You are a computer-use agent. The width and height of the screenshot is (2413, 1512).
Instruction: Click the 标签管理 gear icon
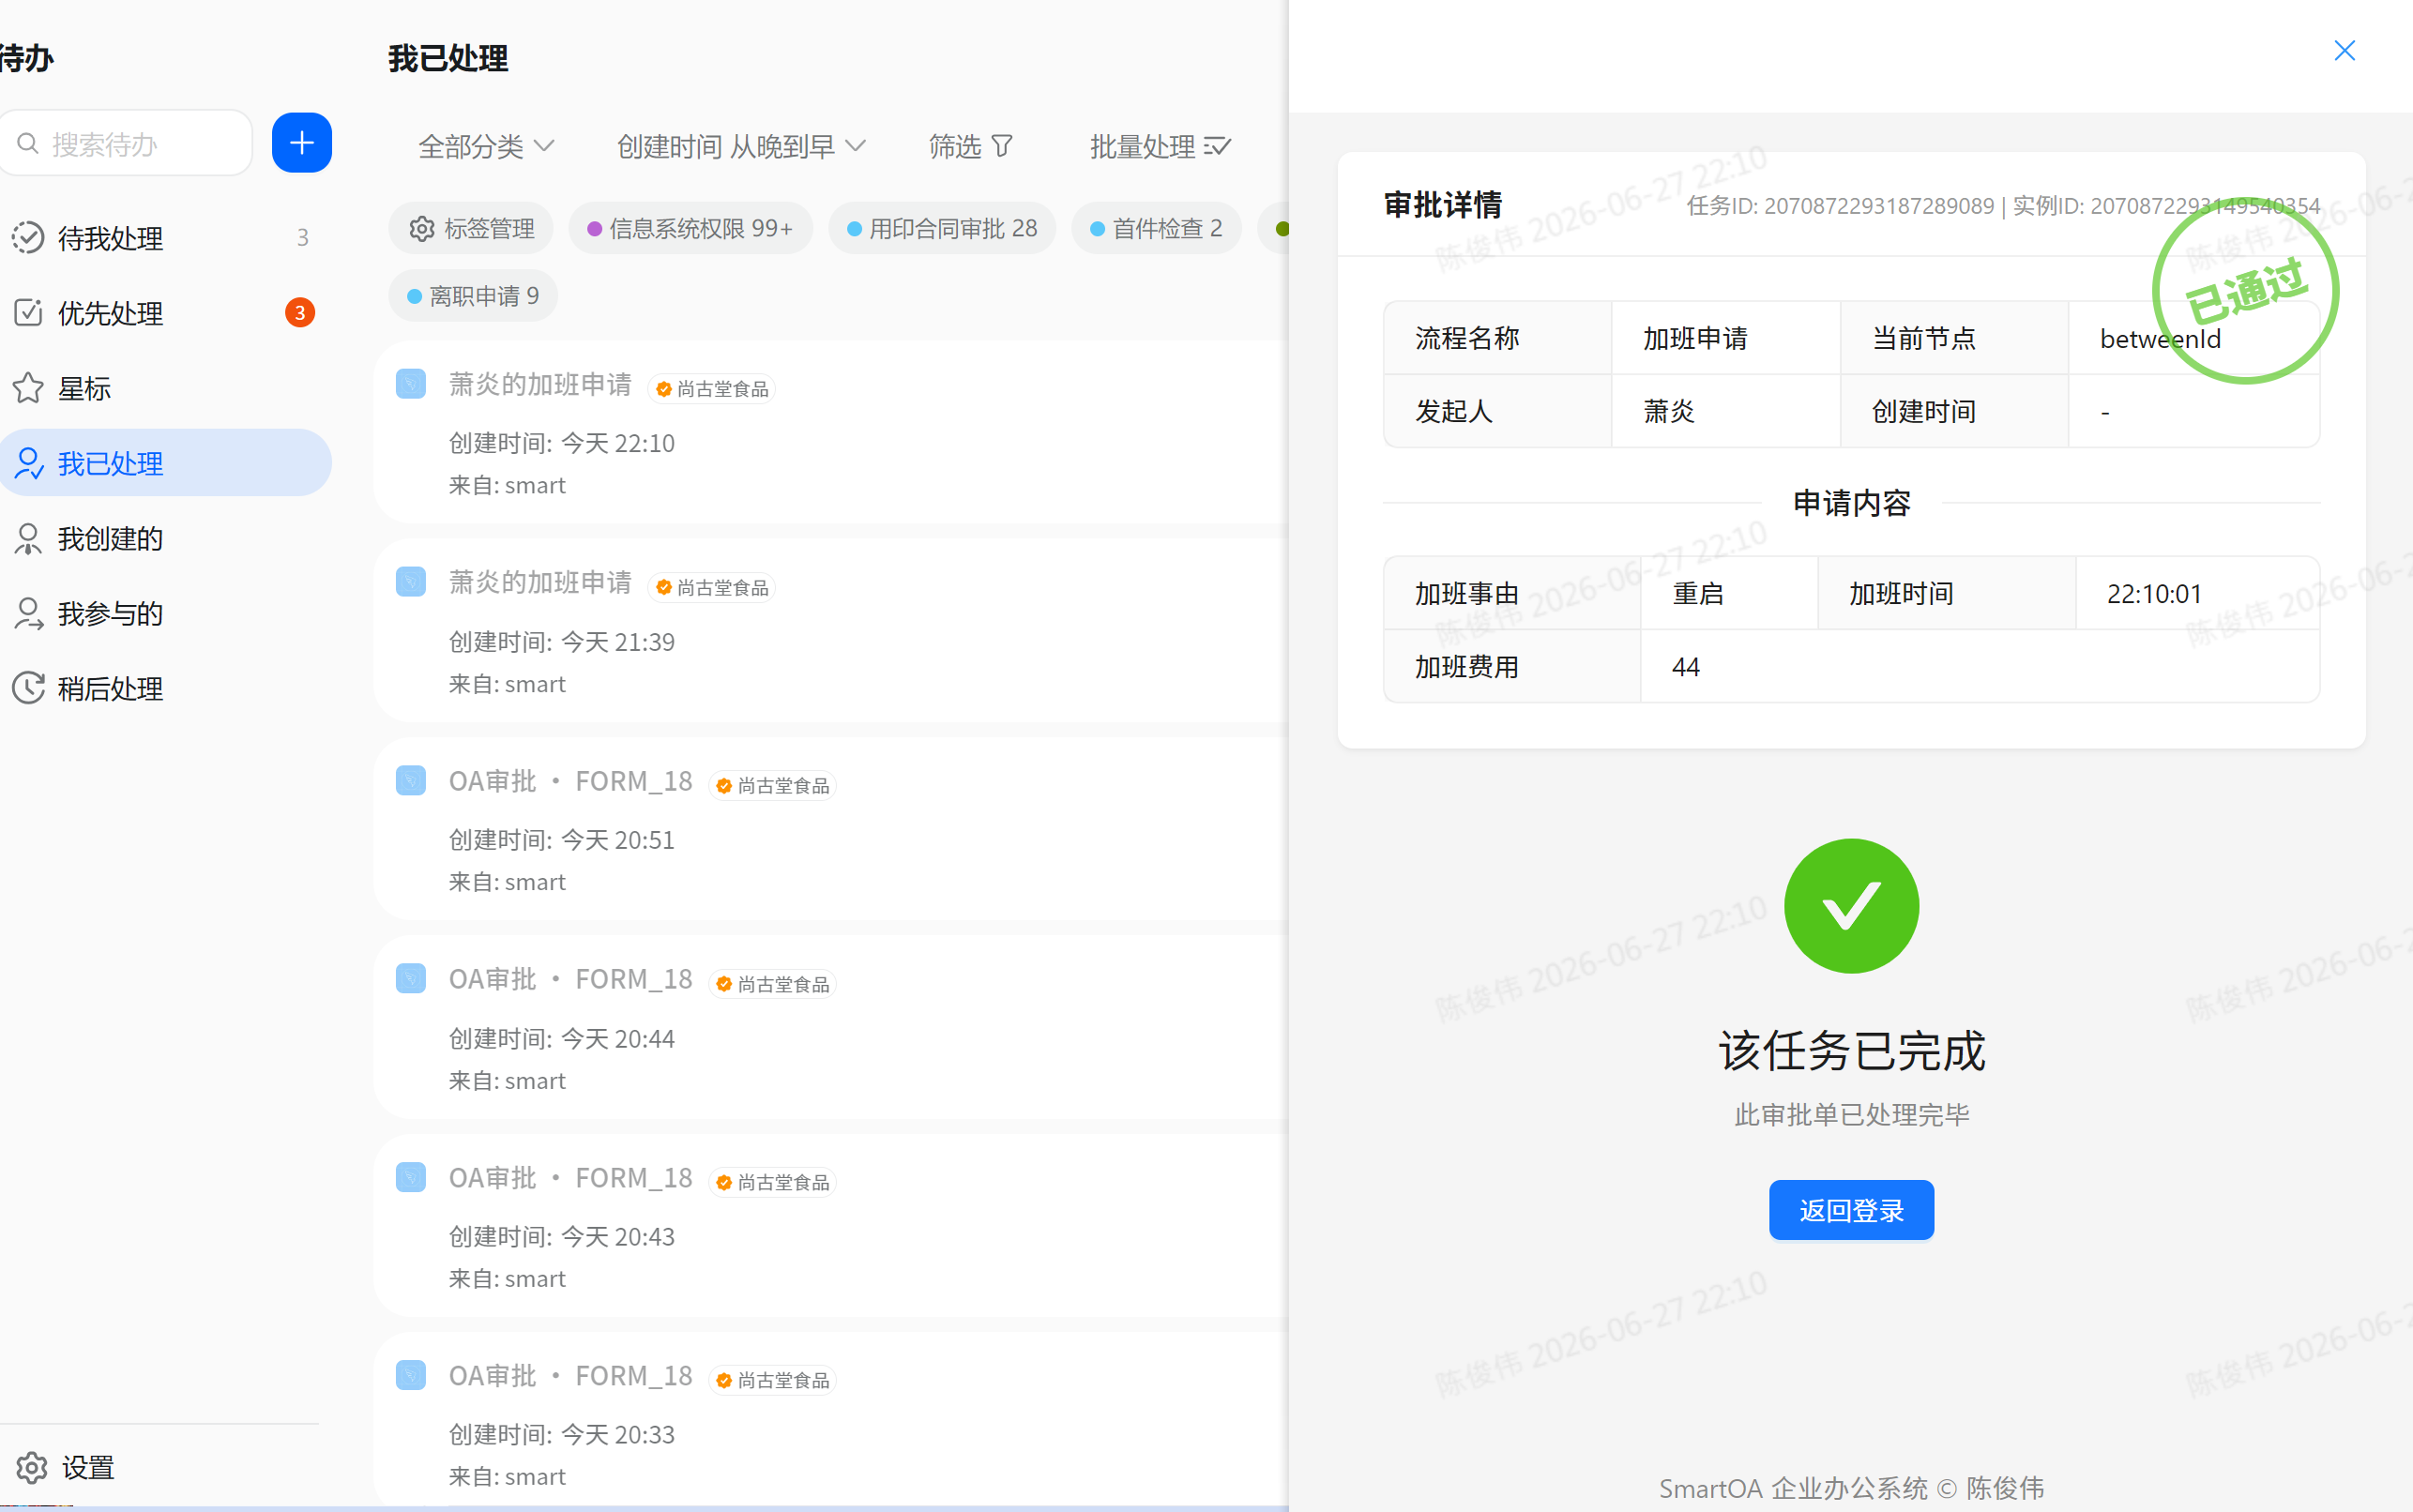point(422,228)
